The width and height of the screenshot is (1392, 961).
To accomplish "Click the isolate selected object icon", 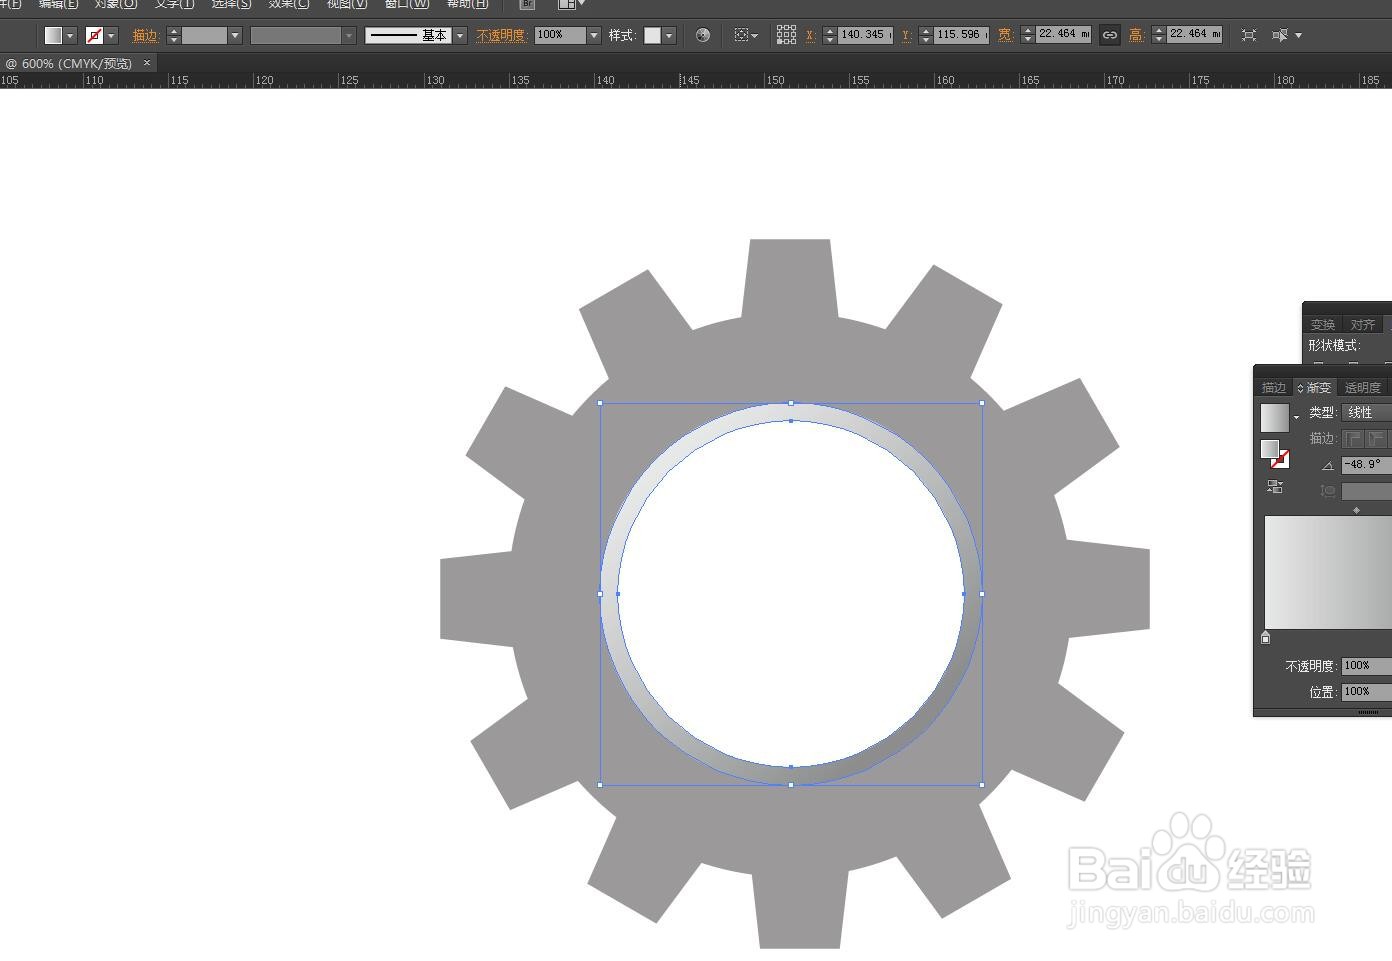I will [1249, 35].
